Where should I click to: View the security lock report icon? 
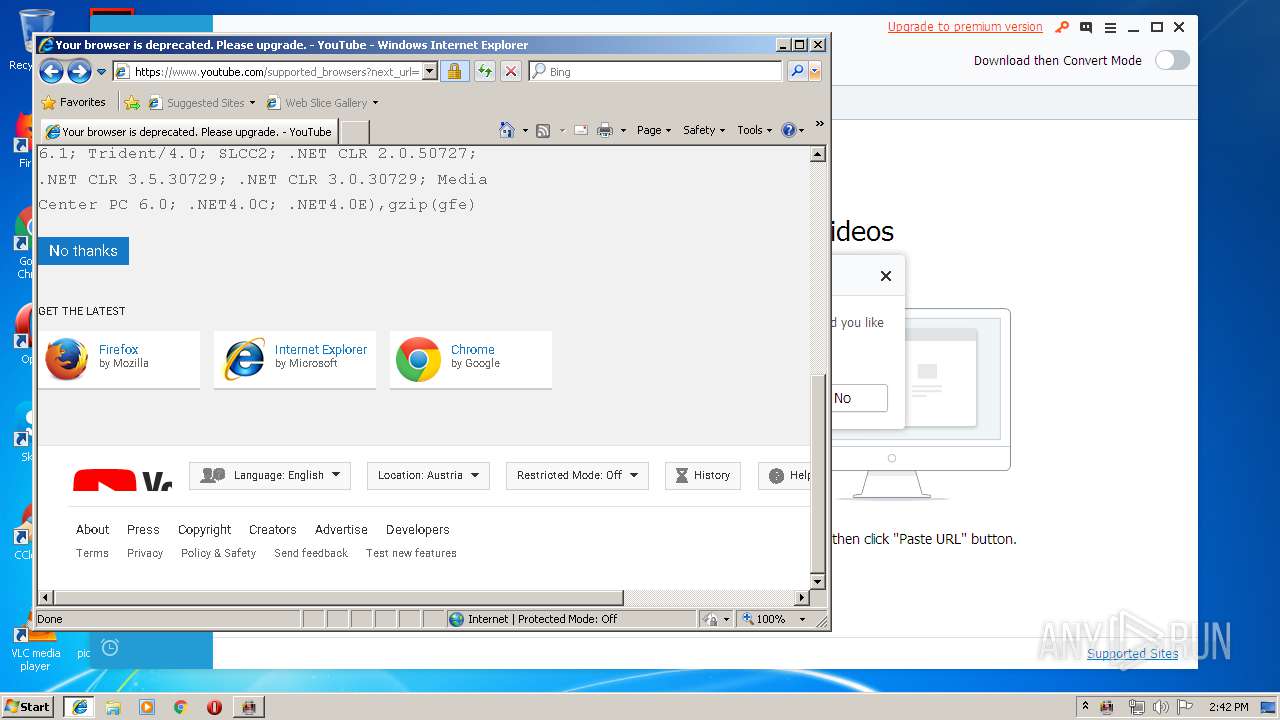(454, 72)
